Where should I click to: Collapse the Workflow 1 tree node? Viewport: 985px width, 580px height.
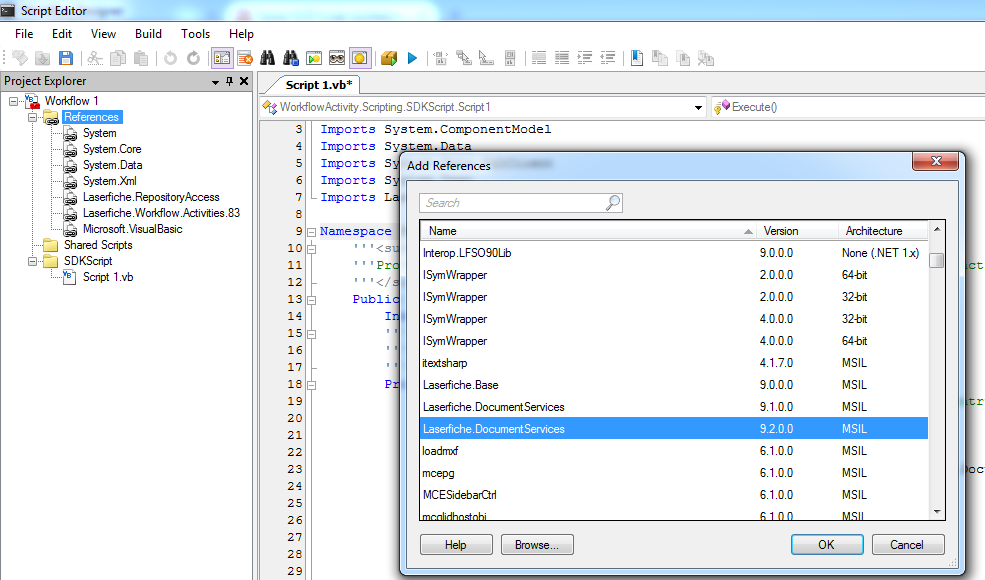point(13,101)
